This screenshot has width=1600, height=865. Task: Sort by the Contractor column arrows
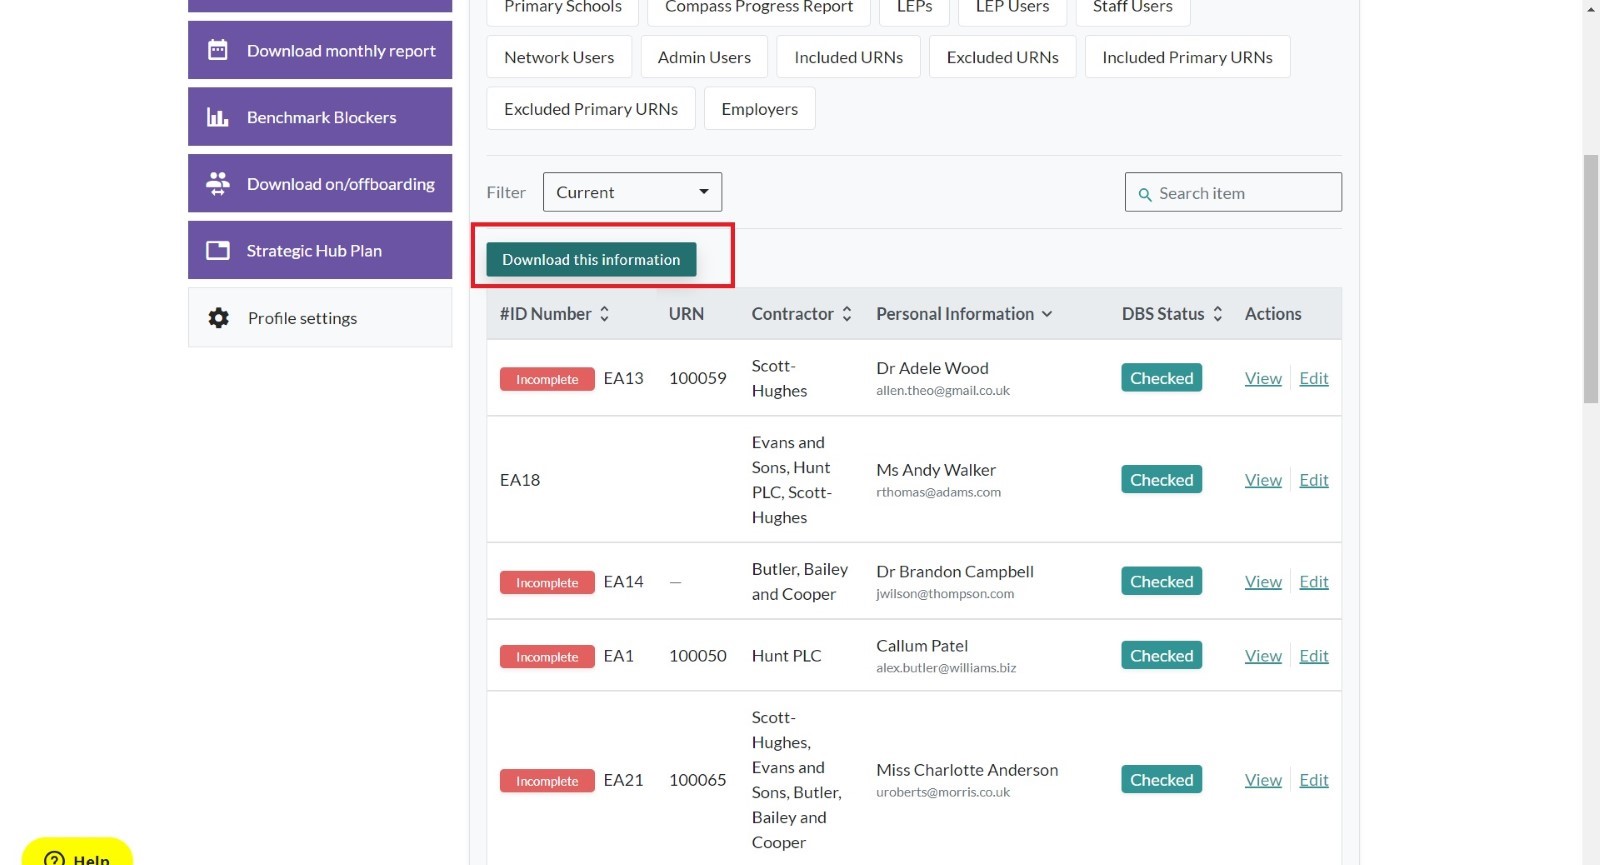[x=847, y=314]
